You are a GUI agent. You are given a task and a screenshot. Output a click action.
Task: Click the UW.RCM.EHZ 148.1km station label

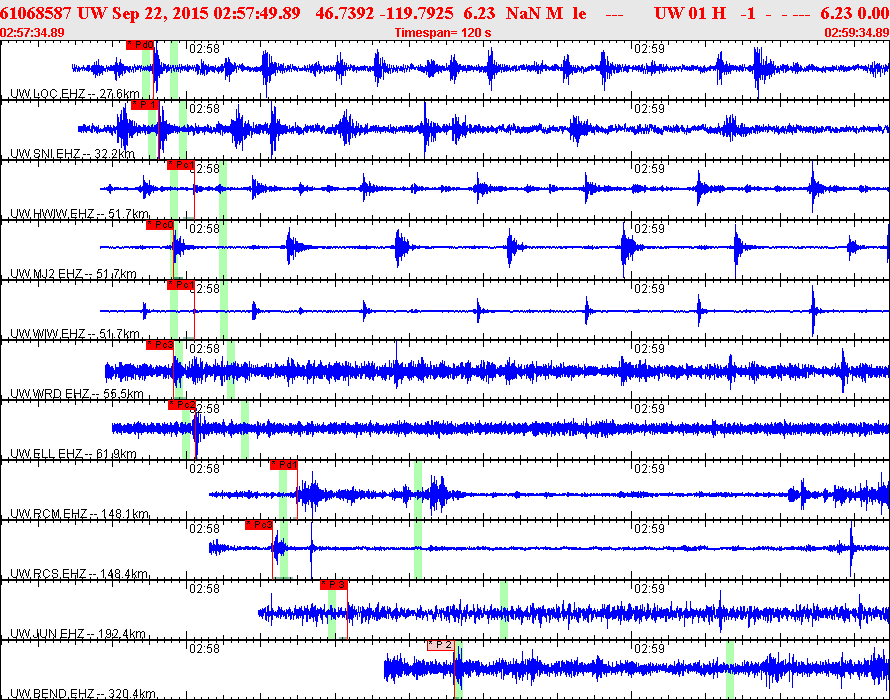point(79,514)
